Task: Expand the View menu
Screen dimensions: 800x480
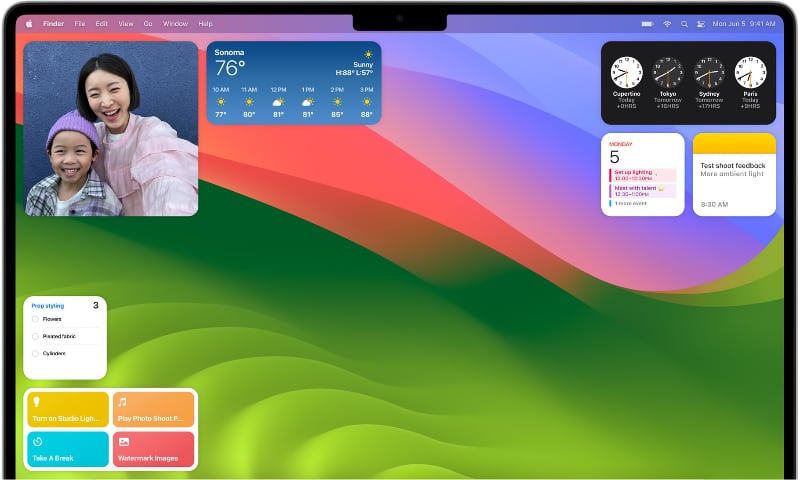Action: click(125, 23)
